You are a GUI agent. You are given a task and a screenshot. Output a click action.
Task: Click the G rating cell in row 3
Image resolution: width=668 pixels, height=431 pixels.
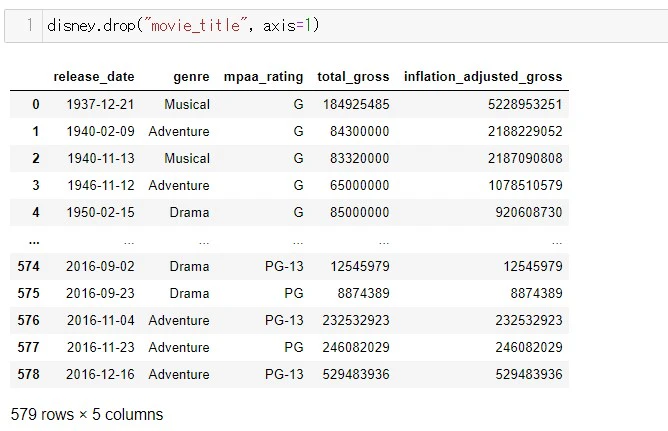[298, 185]
